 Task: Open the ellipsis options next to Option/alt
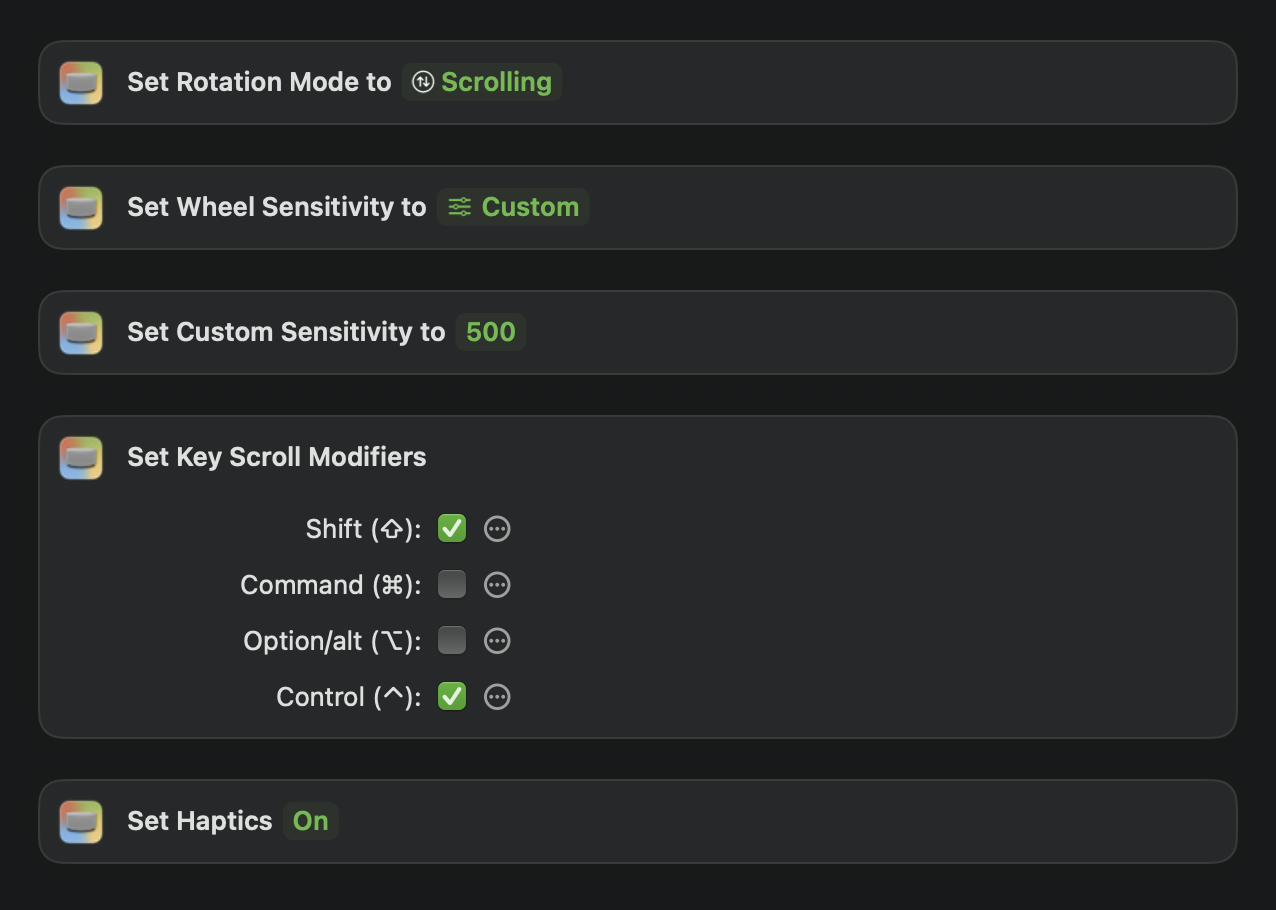tap(497, 641)
